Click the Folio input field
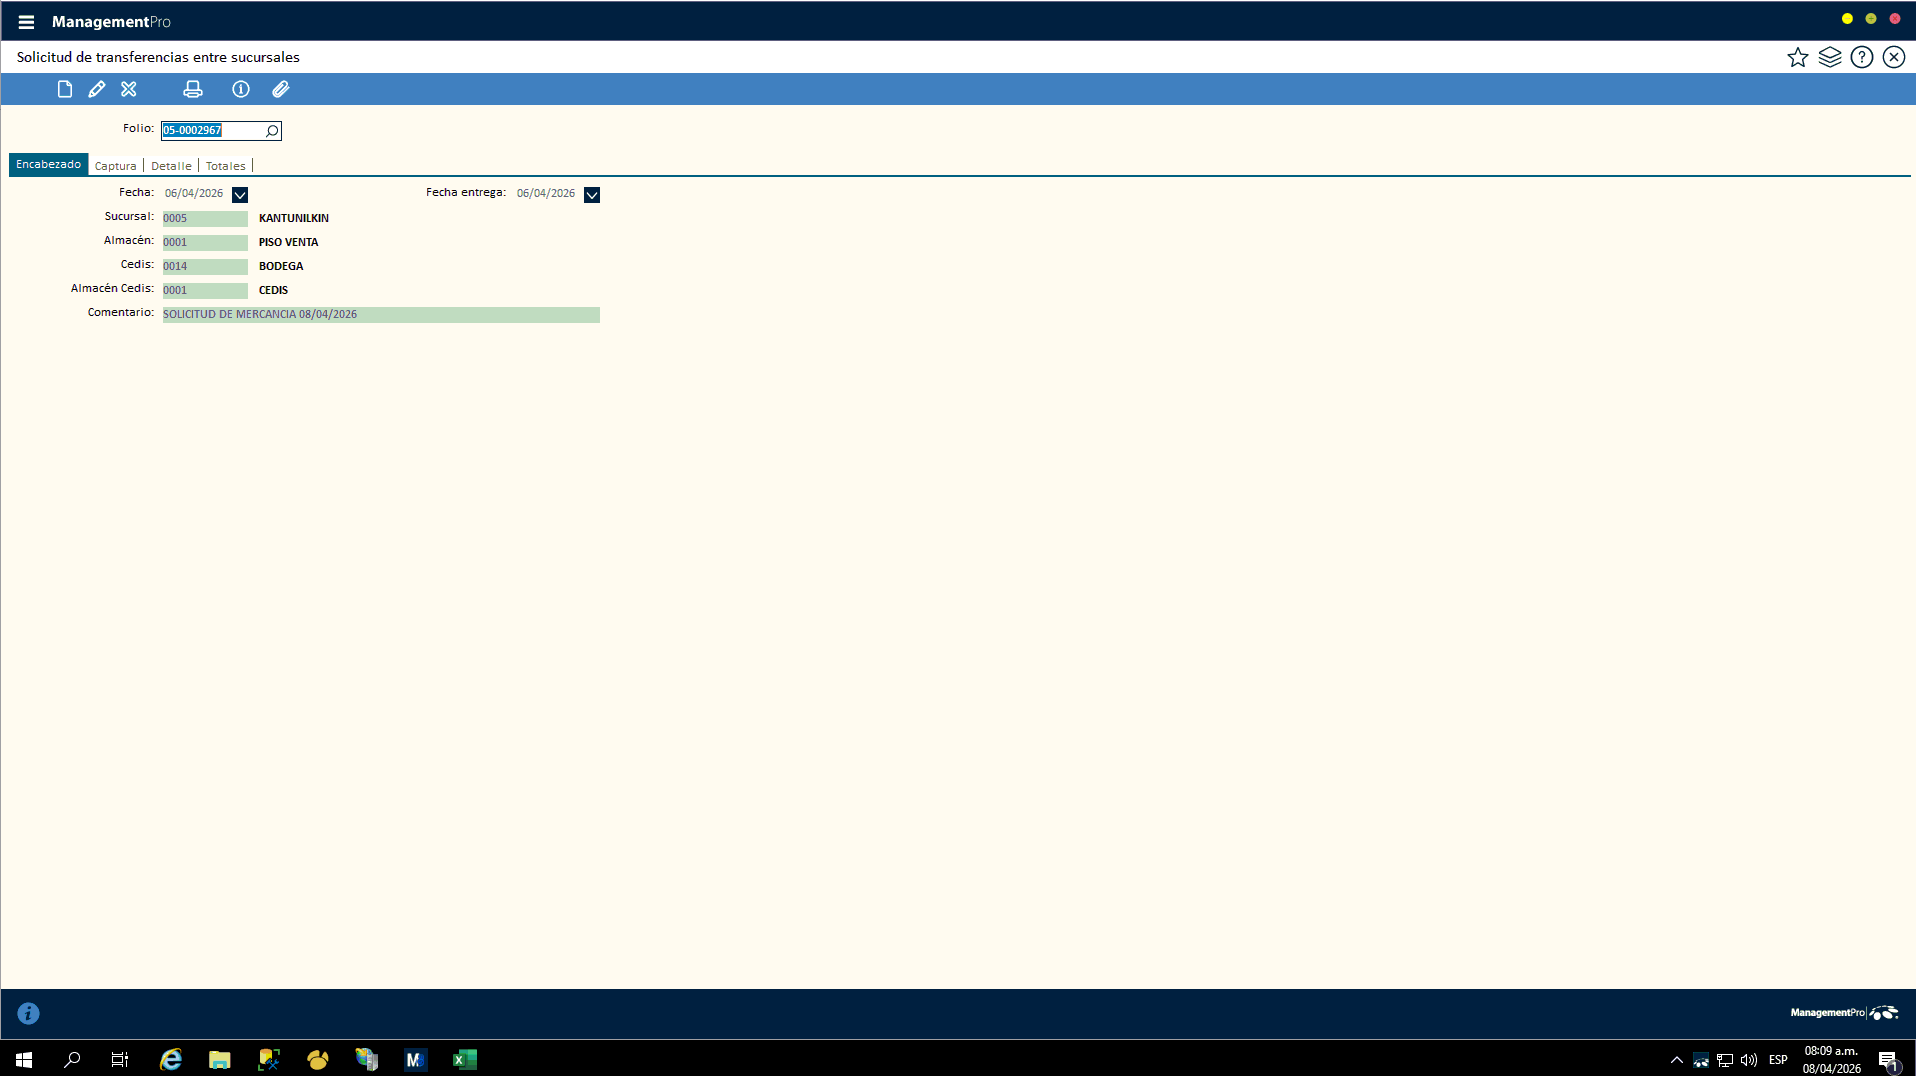The height and width of the screenshot is (1076, 1916). coord(212,131)
